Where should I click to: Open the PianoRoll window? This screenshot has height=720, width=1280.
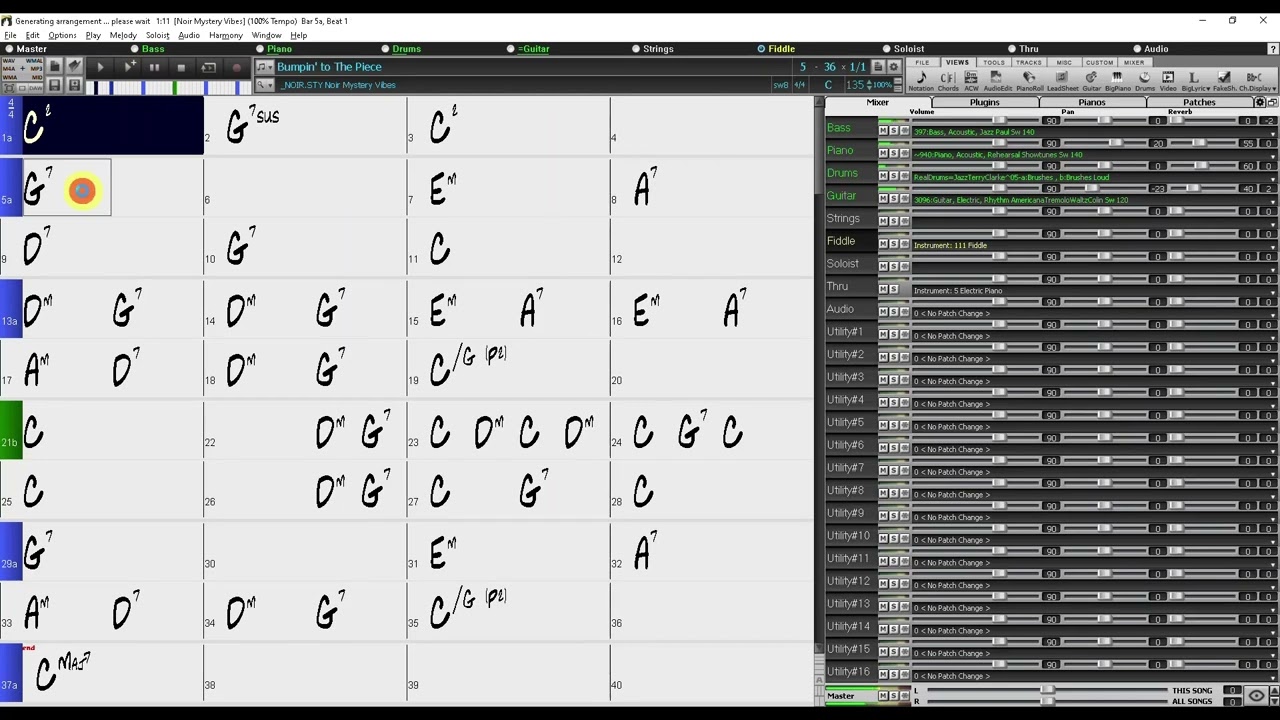pos(1029,81)
